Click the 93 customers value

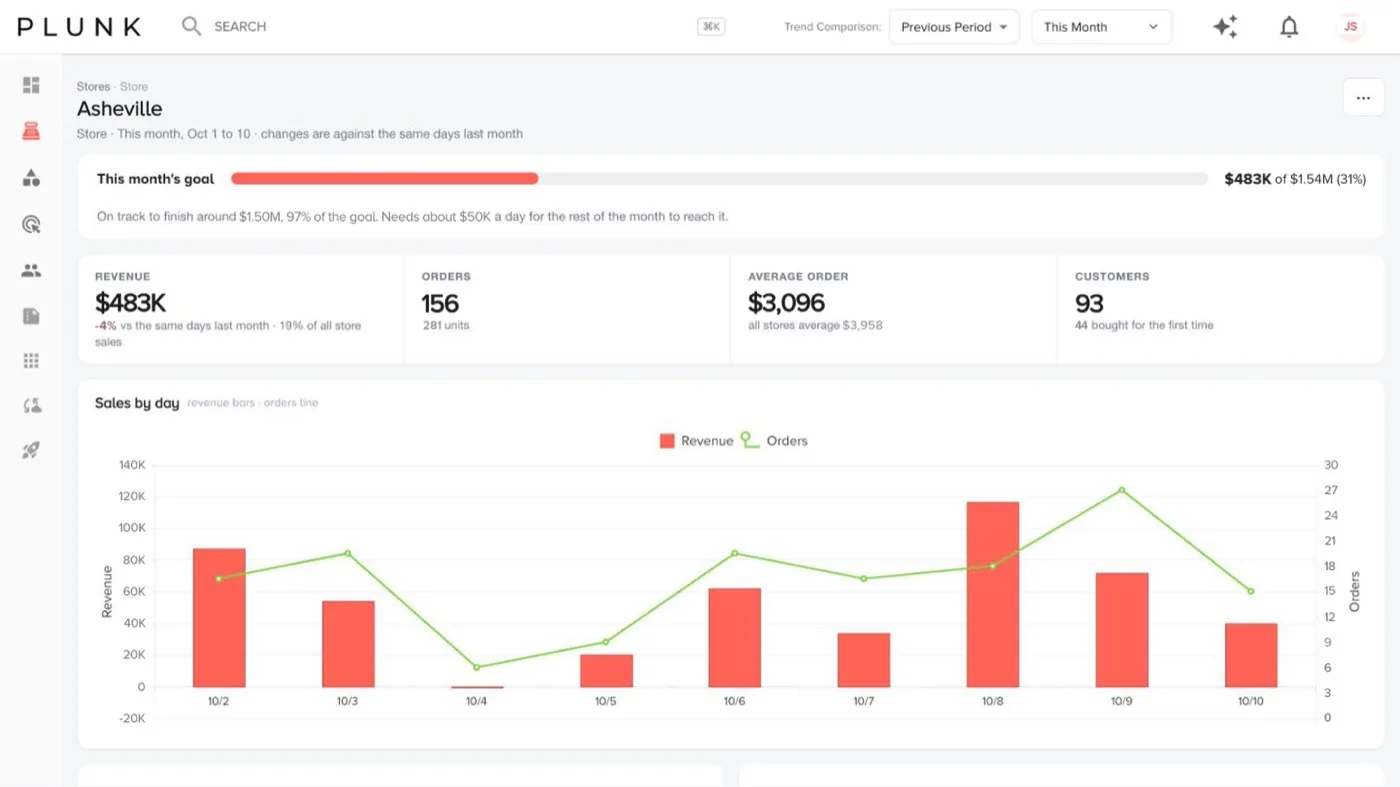pyautogui.click(x=1089, y=303)
